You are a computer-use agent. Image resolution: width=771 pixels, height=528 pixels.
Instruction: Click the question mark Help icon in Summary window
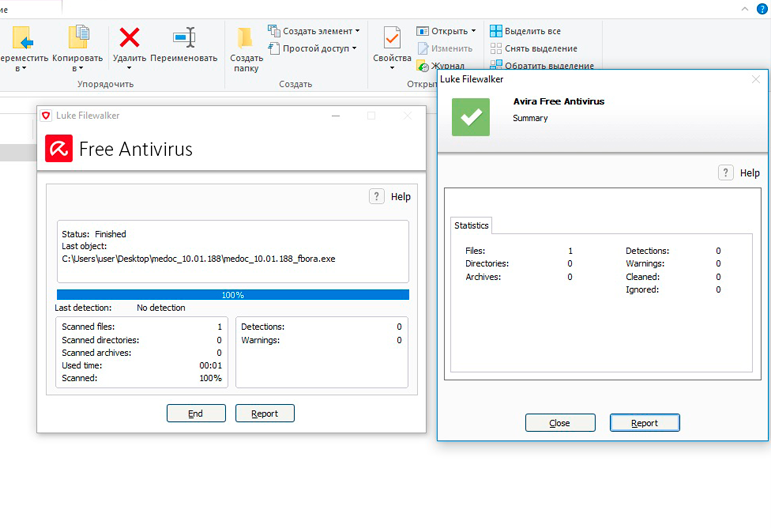tap(726, 173)
